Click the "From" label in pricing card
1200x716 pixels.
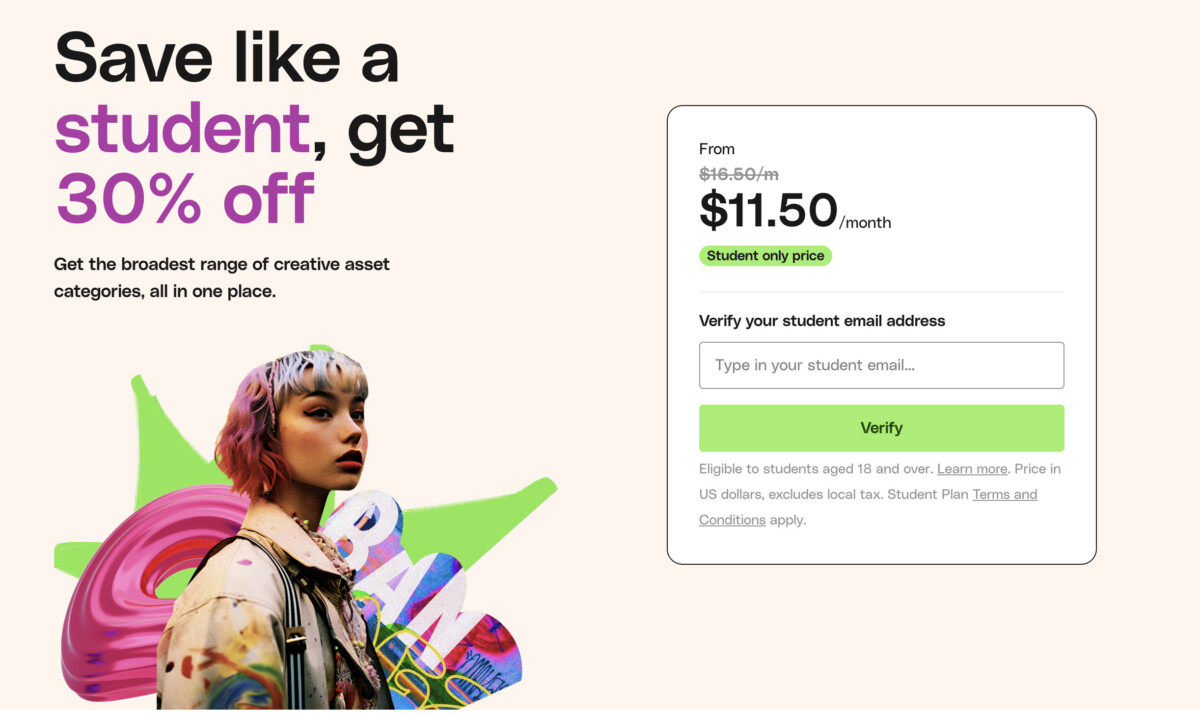pos(717,149)
